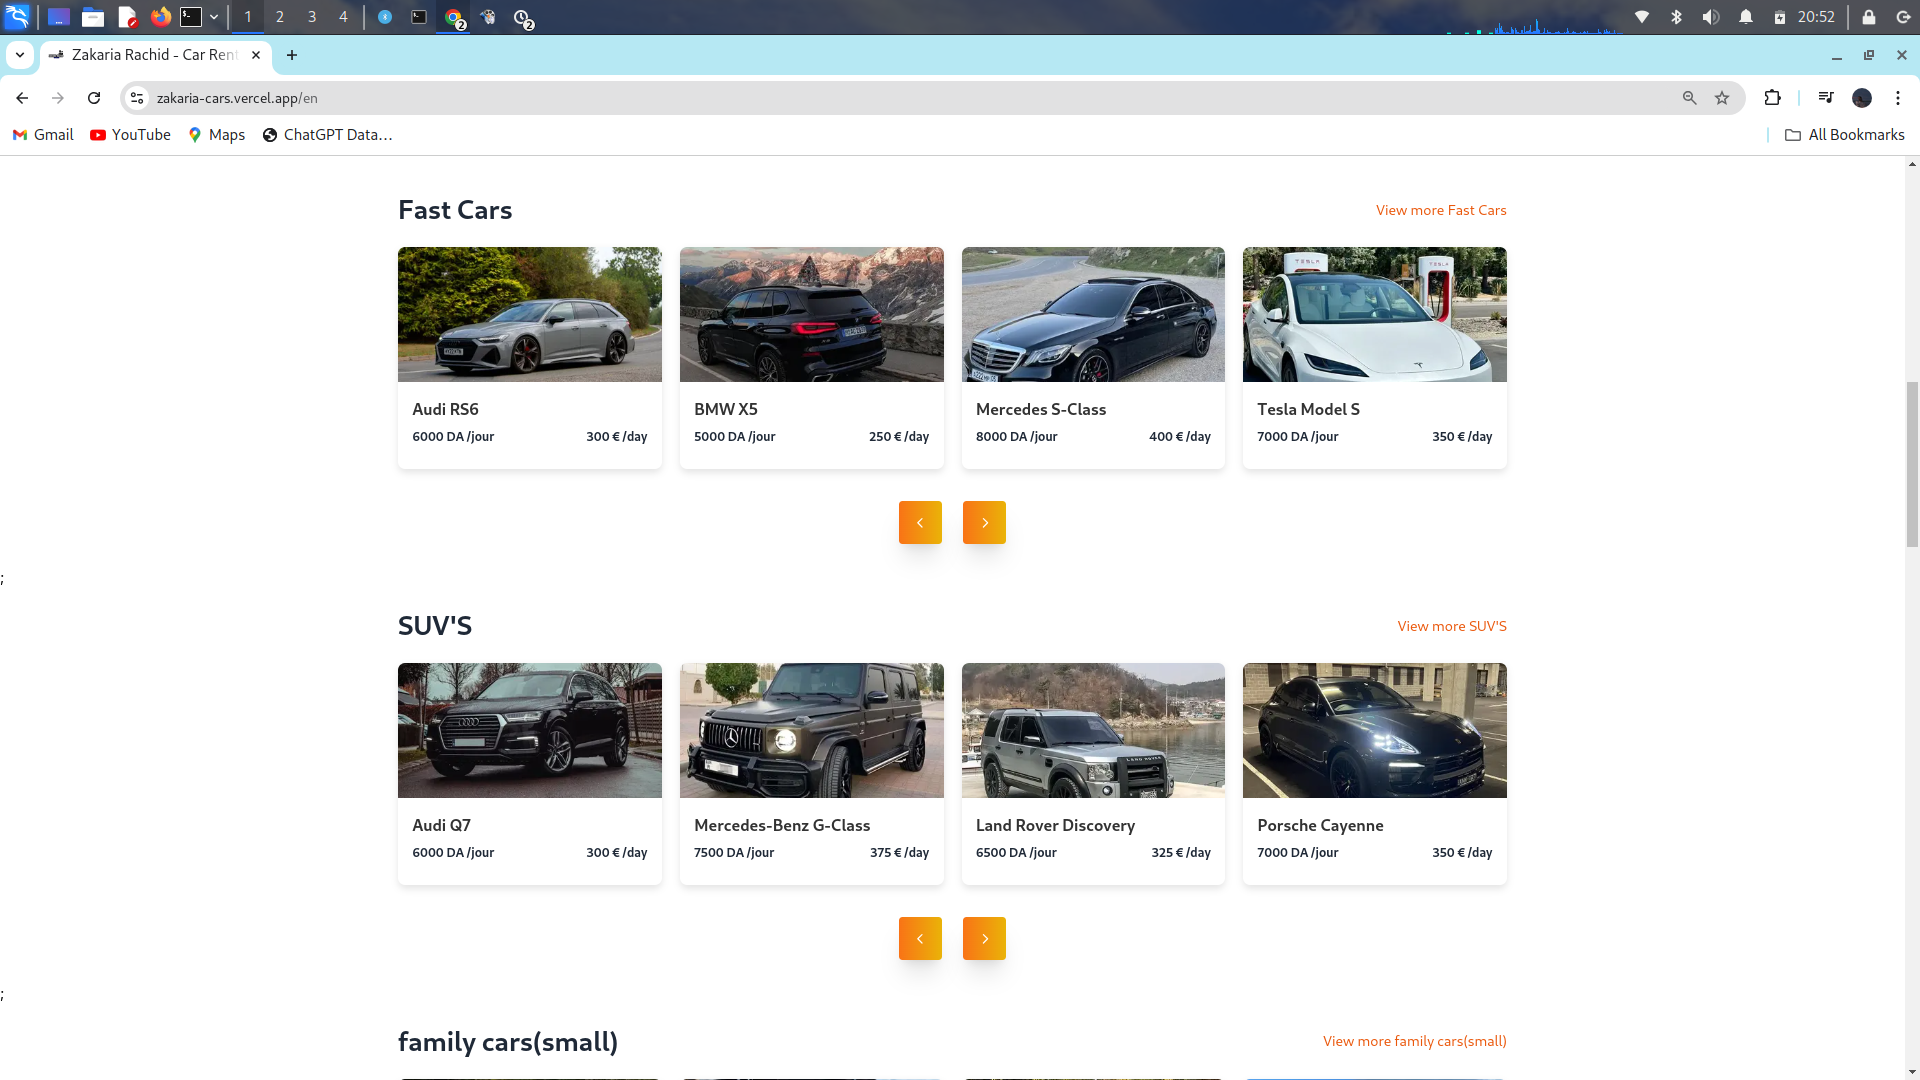The height and width of the screenshot is (1080, 1920).
Task: Bookmark page with star icon
Action: click(x=1722, y=98)
